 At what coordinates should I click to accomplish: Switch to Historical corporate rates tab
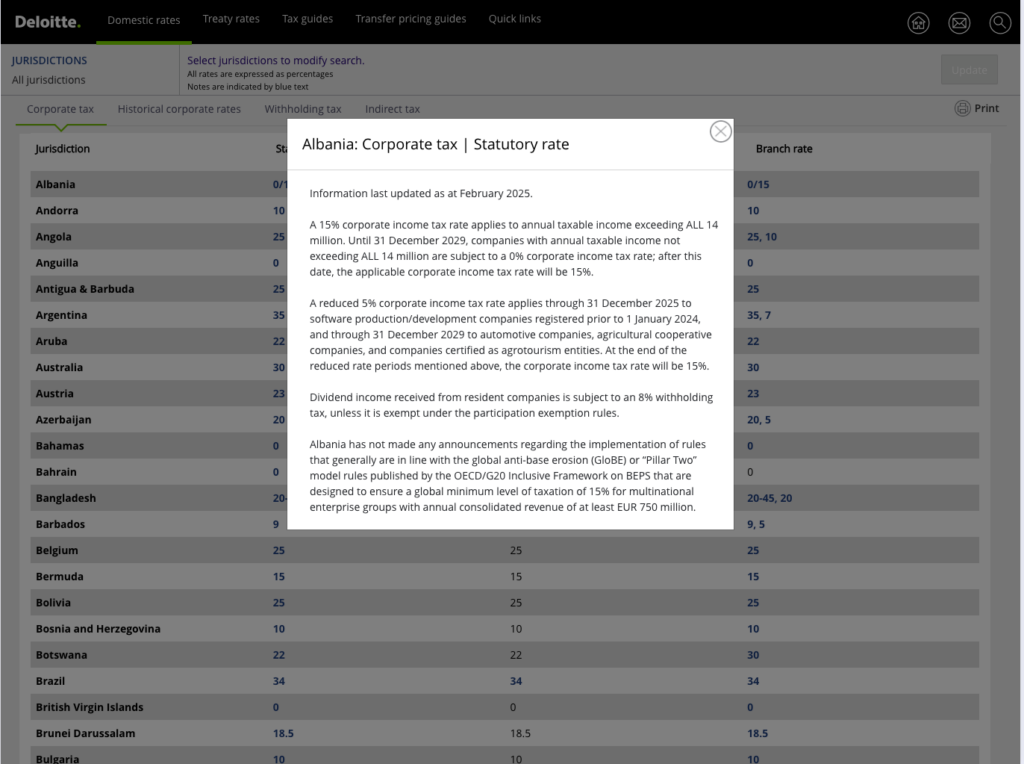(x=179, y=109)
